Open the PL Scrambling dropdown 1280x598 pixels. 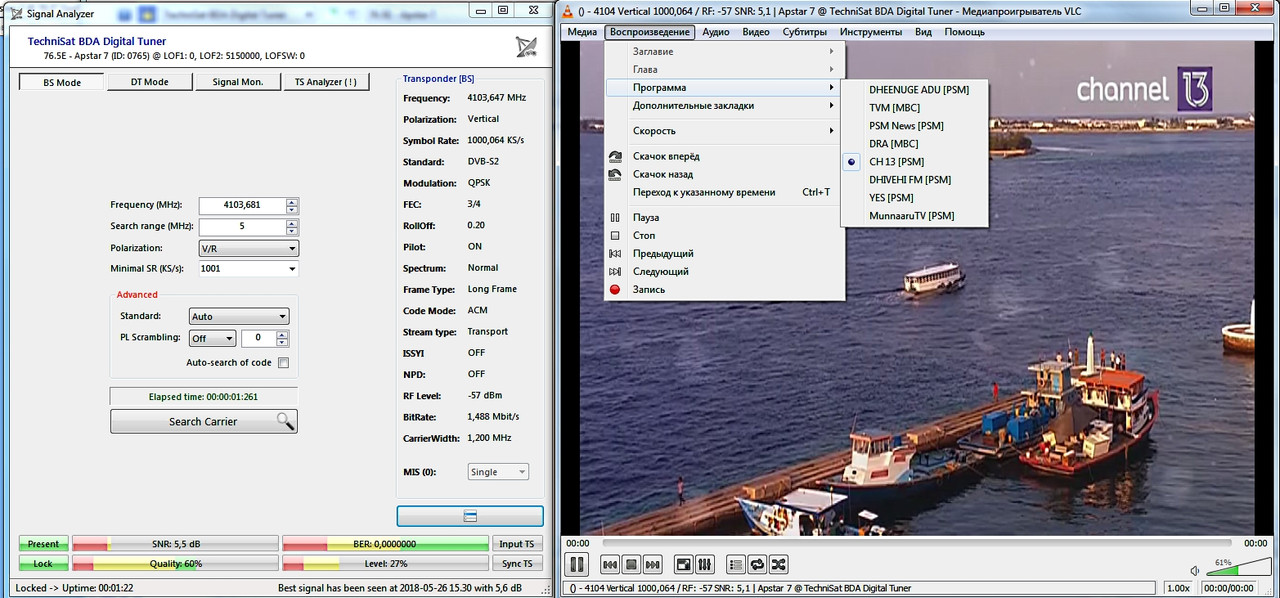pyautogui.click(x=211, y=338)
